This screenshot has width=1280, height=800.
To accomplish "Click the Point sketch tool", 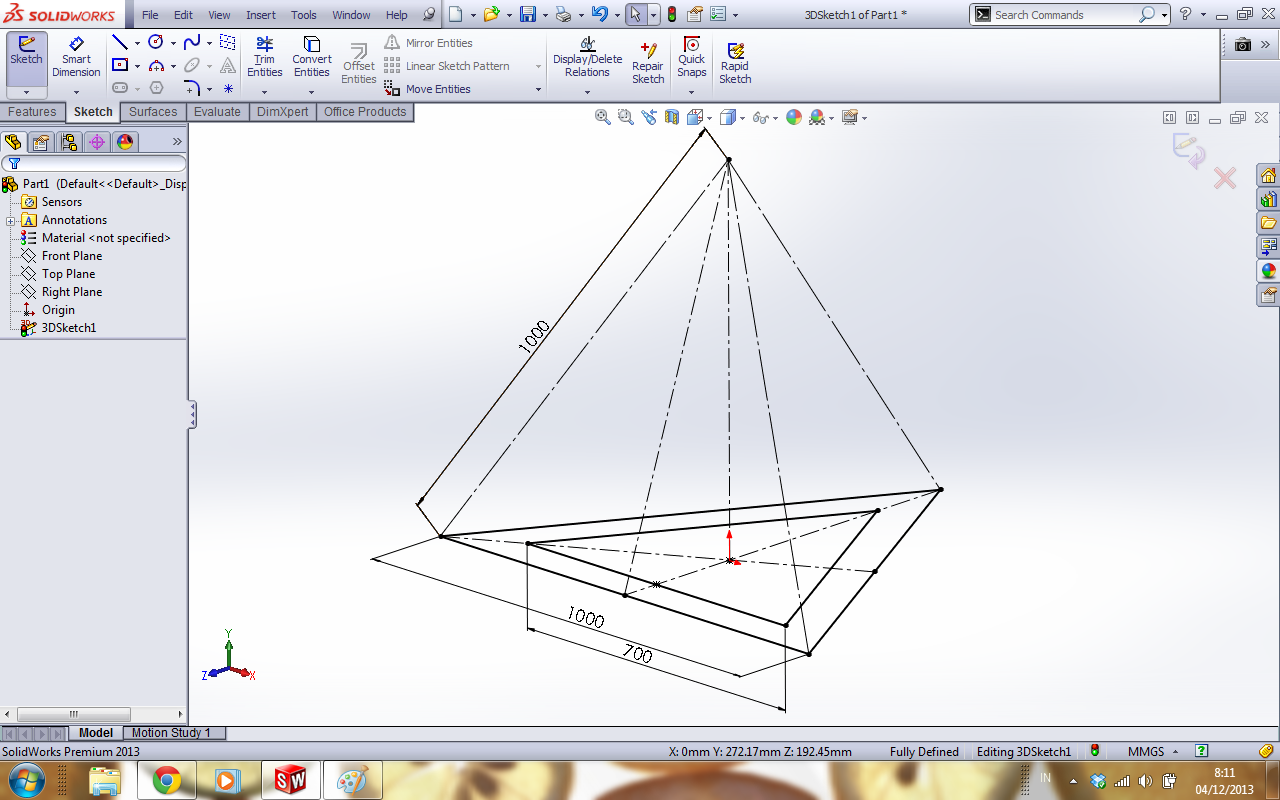I will (x=228, y=88).
